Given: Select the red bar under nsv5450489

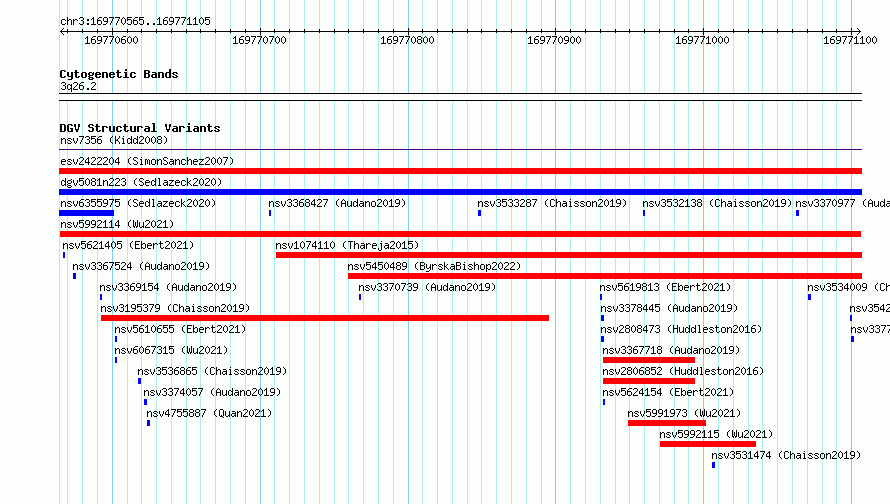Looking at the screenshot, I should click(x=605, y=276).
